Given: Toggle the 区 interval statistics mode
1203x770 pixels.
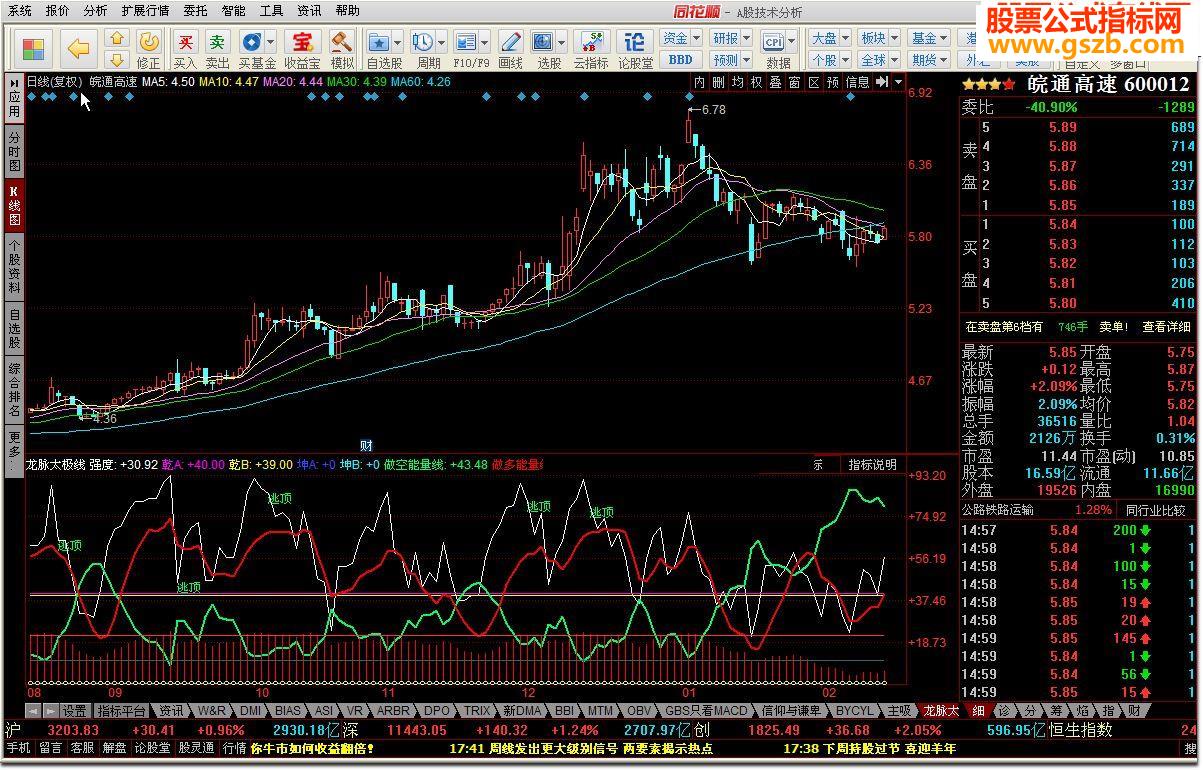Looking at the screenshot, I should (814, 82).
